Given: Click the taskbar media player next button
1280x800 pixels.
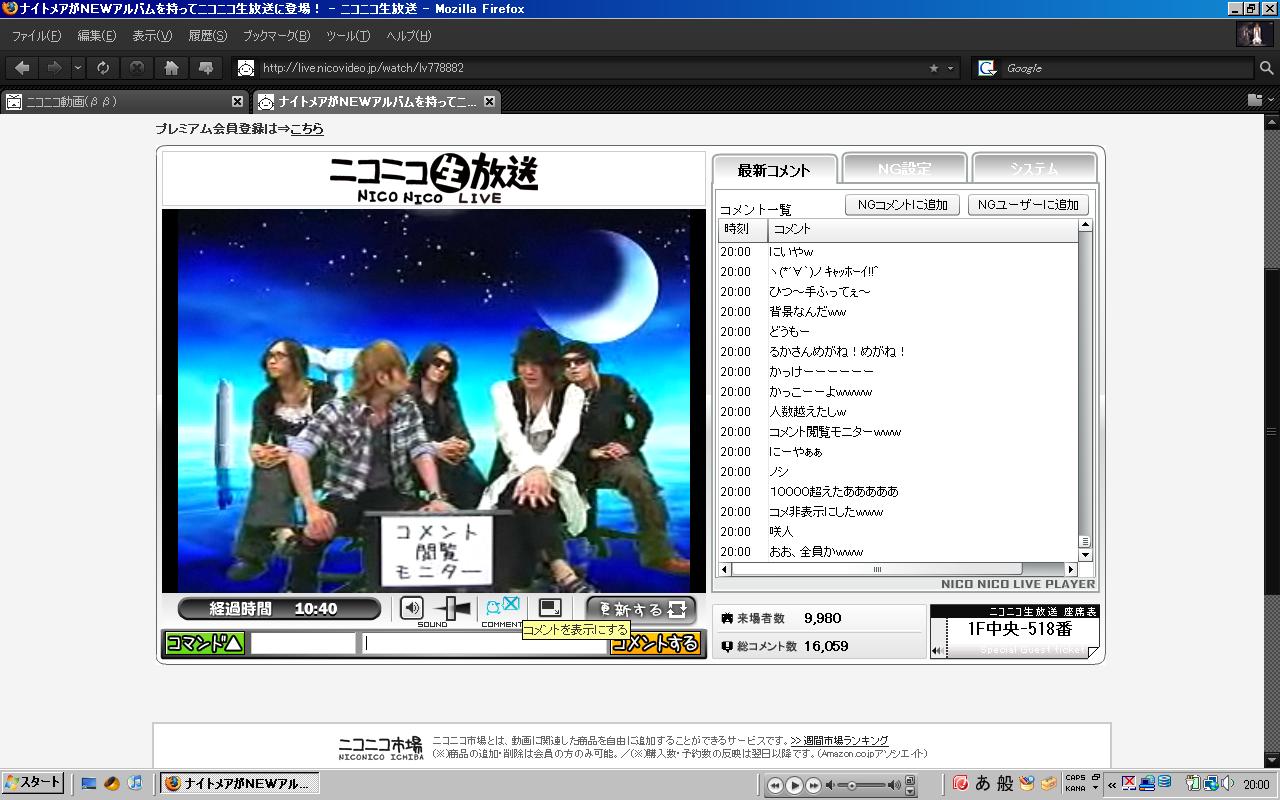Looking at the screenshot, I should [x=815, y=786].
